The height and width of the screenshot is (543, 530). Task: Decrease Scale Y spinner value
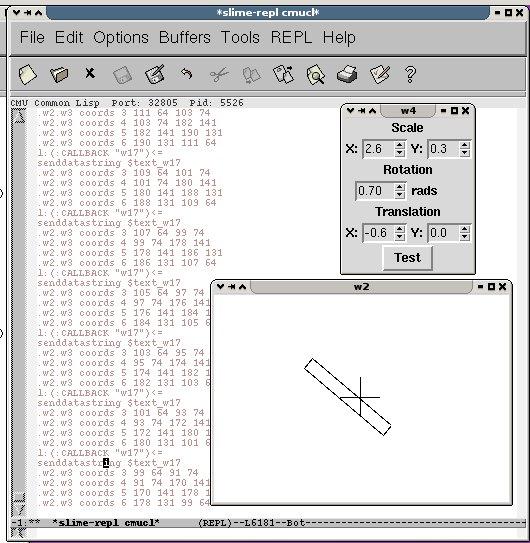click(x=465, y=153)
